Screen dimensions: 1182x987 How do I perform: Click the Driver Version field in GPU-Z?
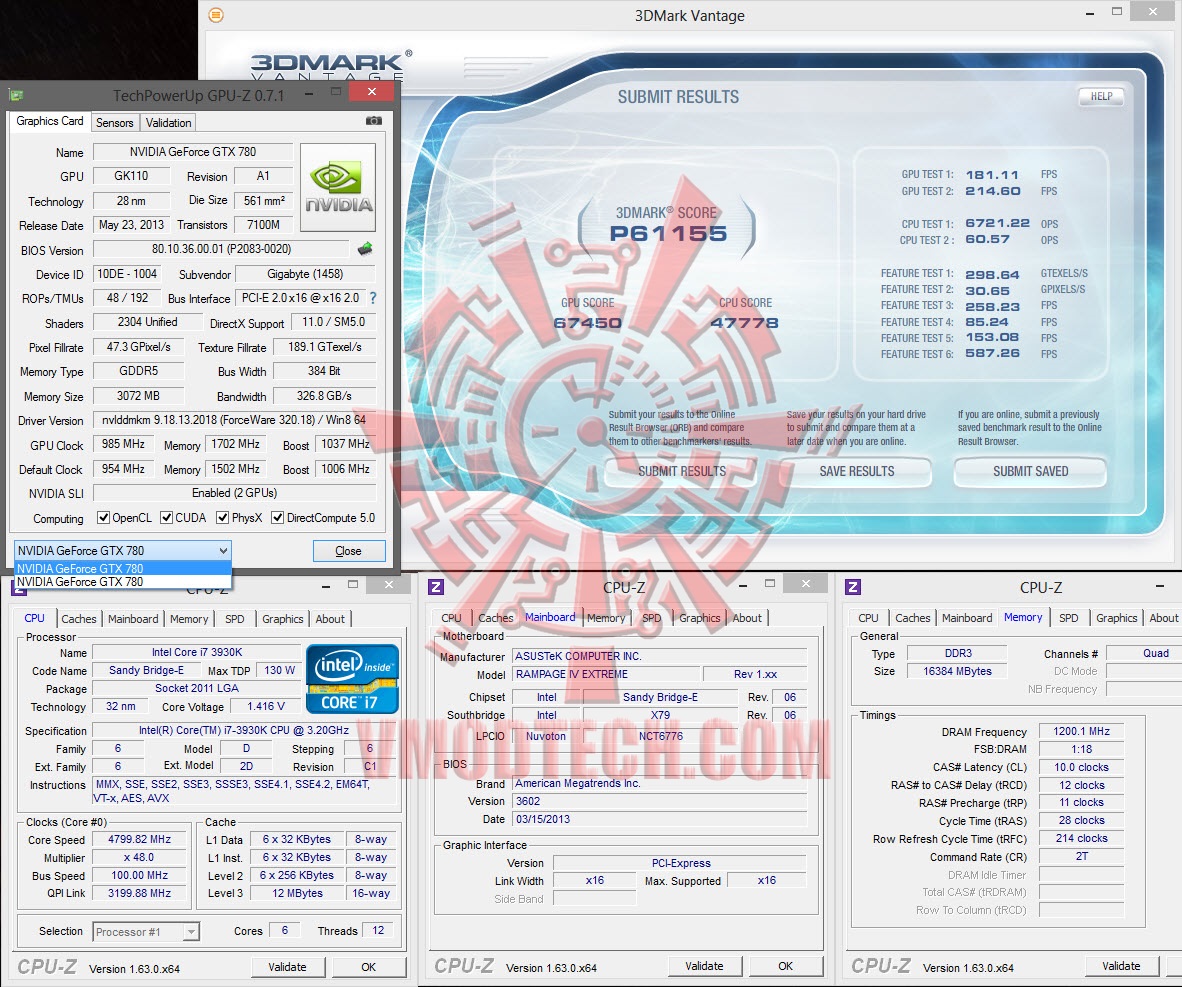click(234, 420)
